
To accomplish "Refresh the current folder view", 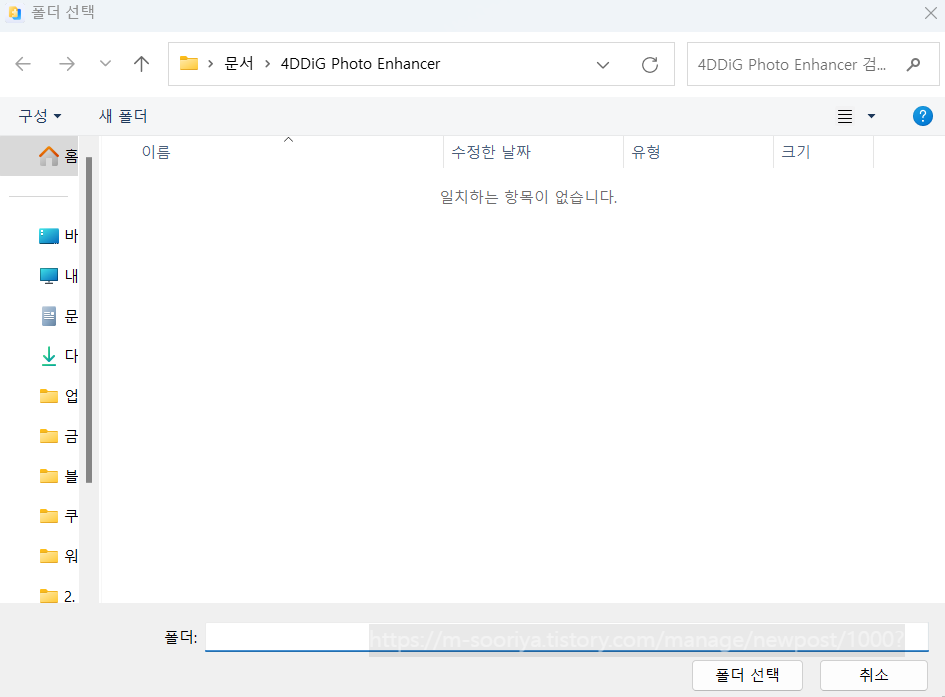I will click(650, 64).
